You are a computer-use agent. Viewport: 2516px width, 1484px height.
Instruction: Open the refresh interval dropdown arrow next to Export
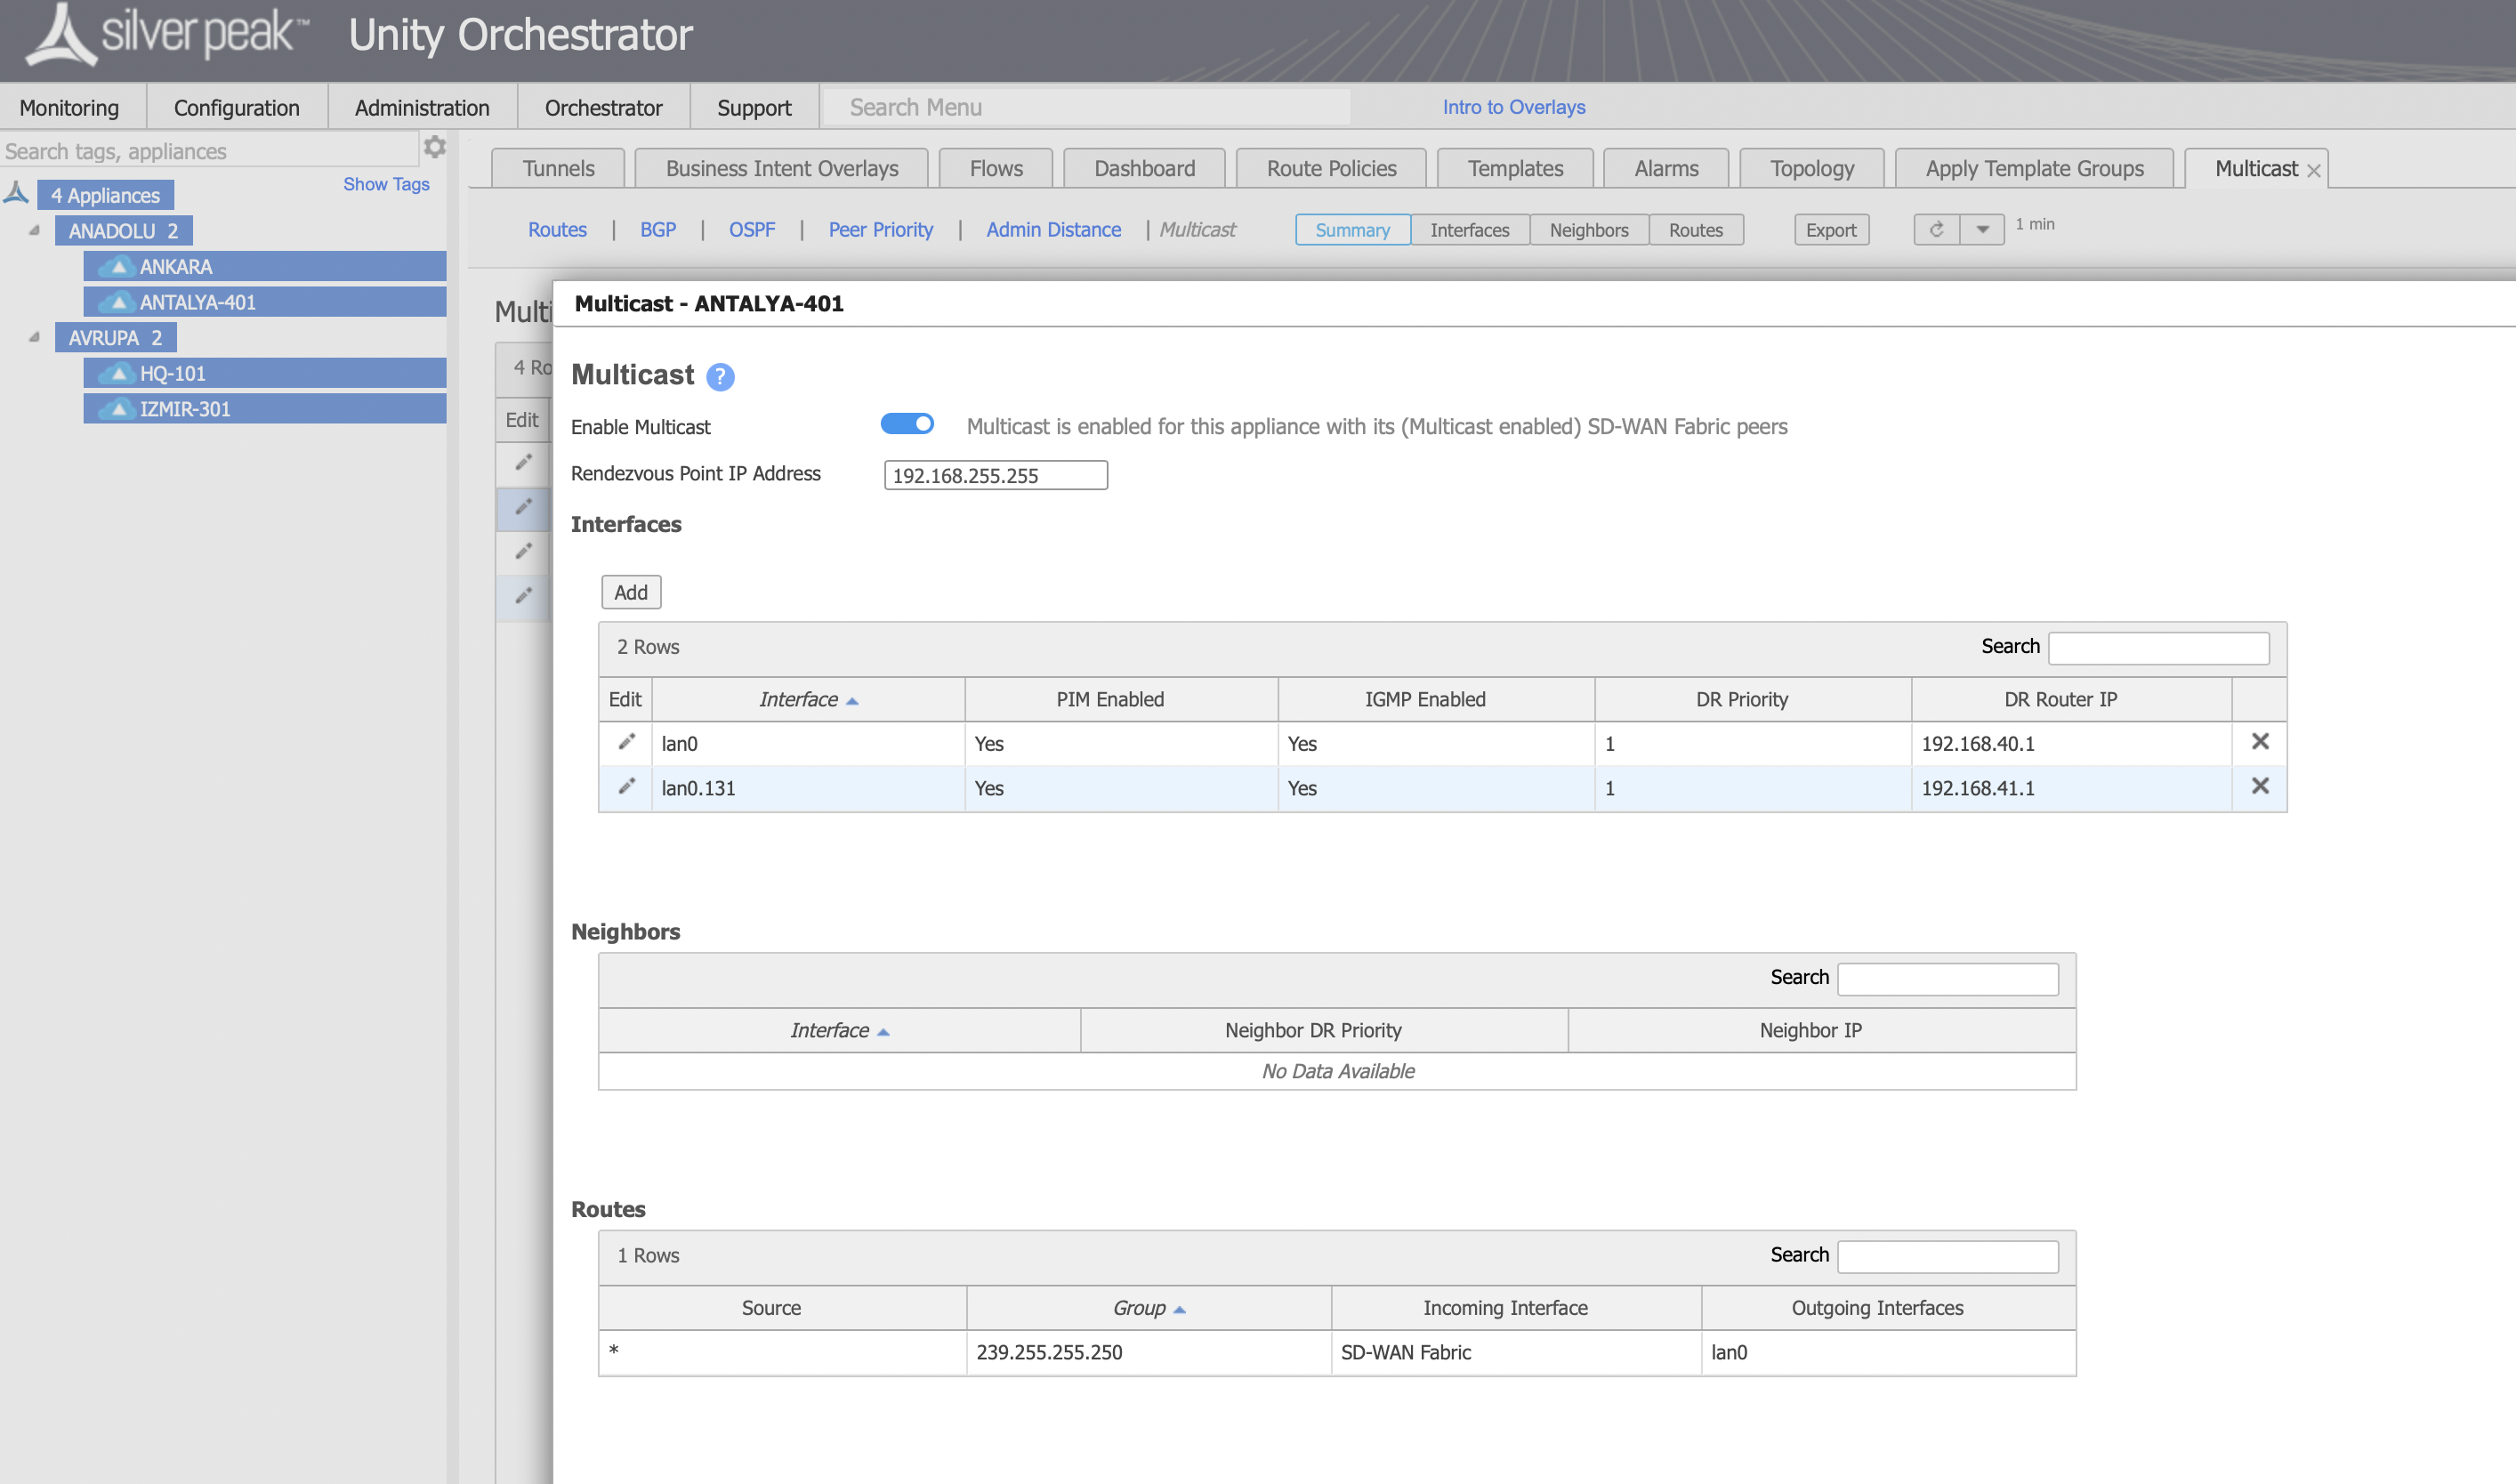(x=1983, y=229)
